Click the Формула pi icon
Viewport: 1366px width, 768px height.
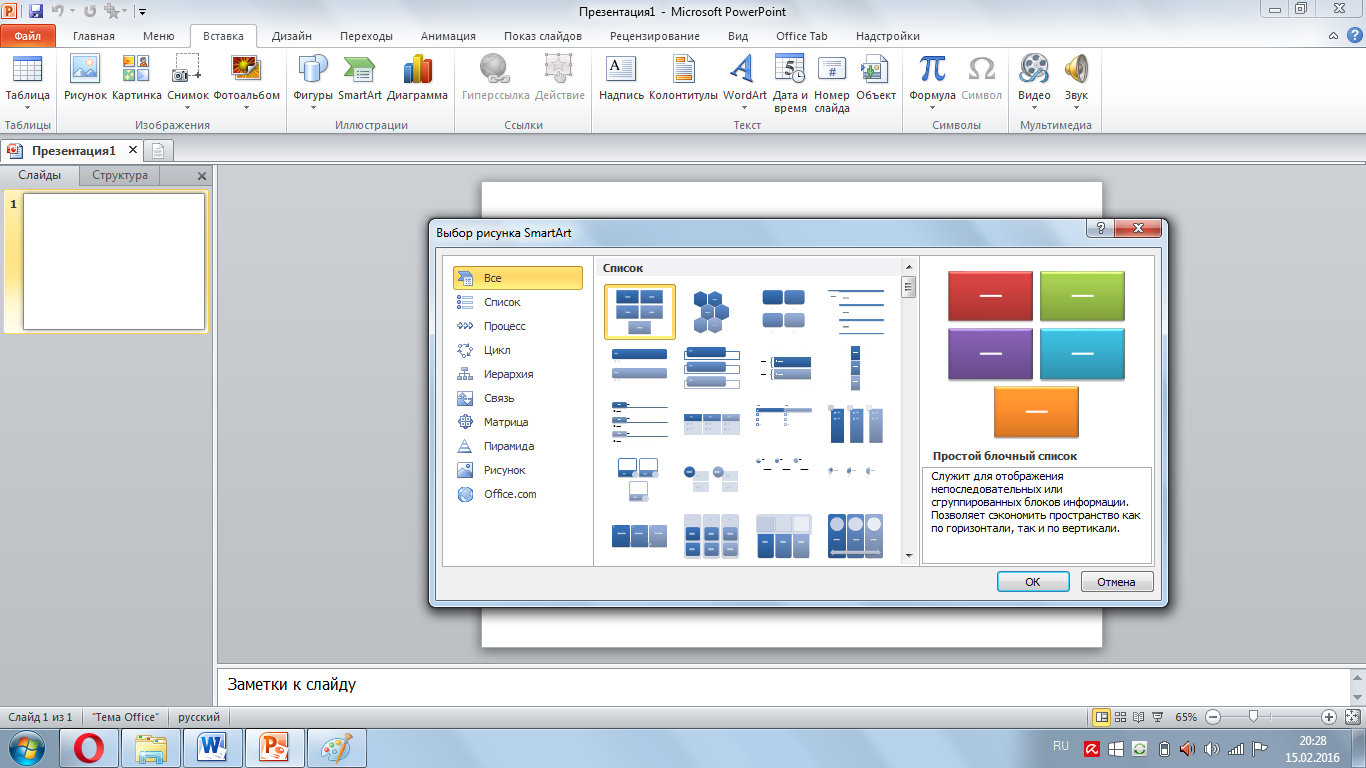(x=933, y=68)
